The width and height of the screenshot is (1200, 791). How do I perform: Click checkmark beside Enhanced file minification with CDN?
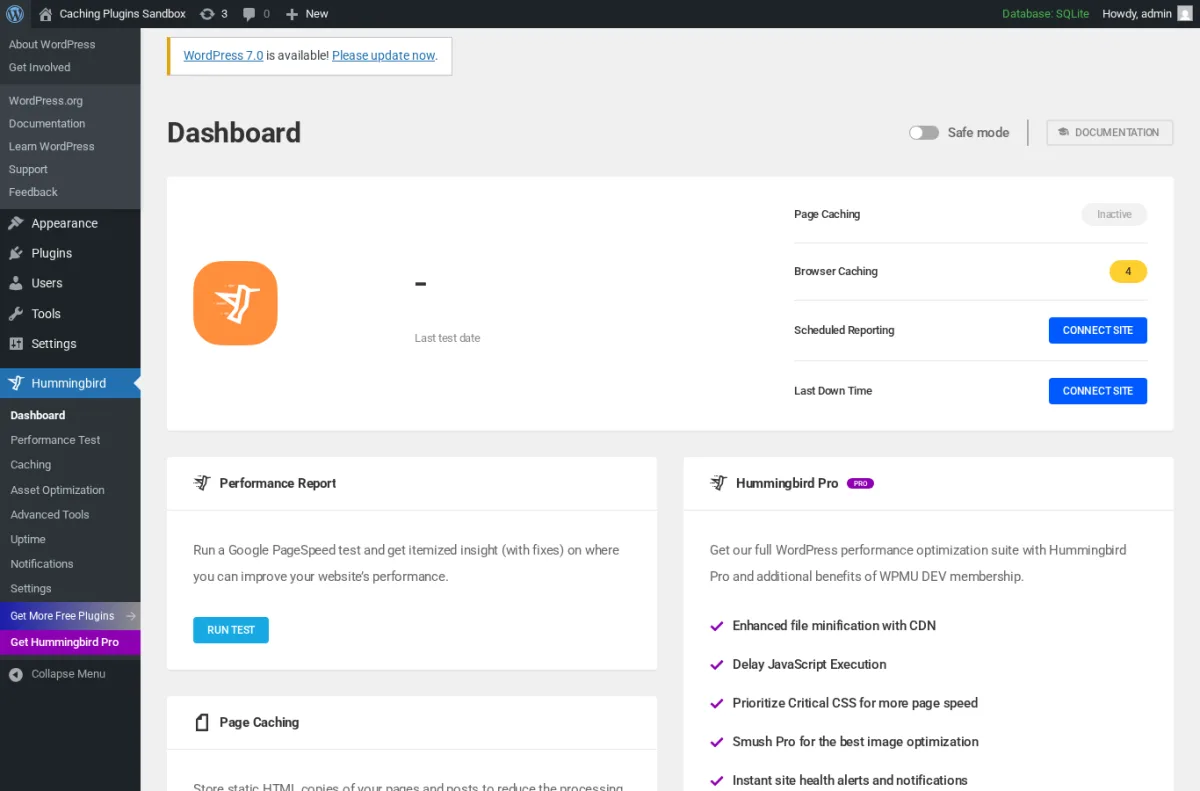click(716, 626)
